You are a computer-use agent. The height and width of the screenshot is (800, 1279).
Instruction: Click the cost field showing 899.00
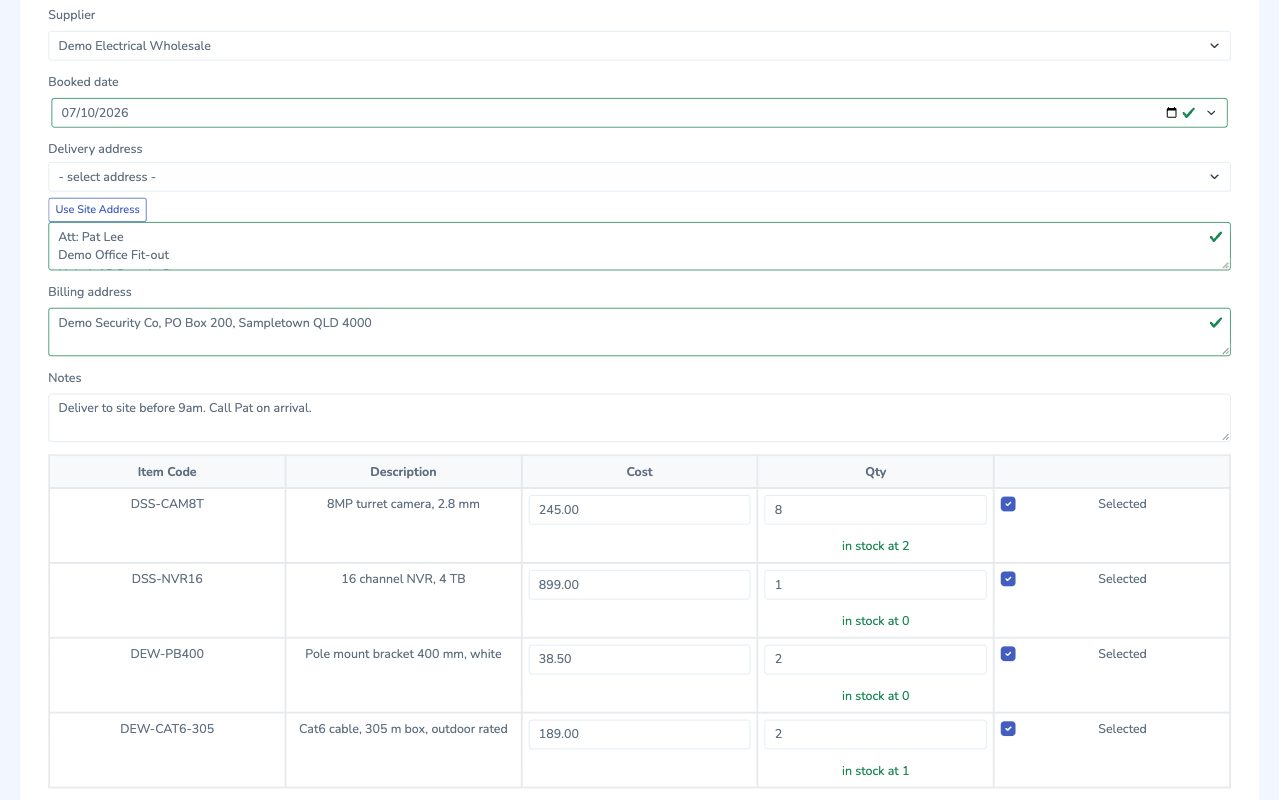[x=639, y=585]
